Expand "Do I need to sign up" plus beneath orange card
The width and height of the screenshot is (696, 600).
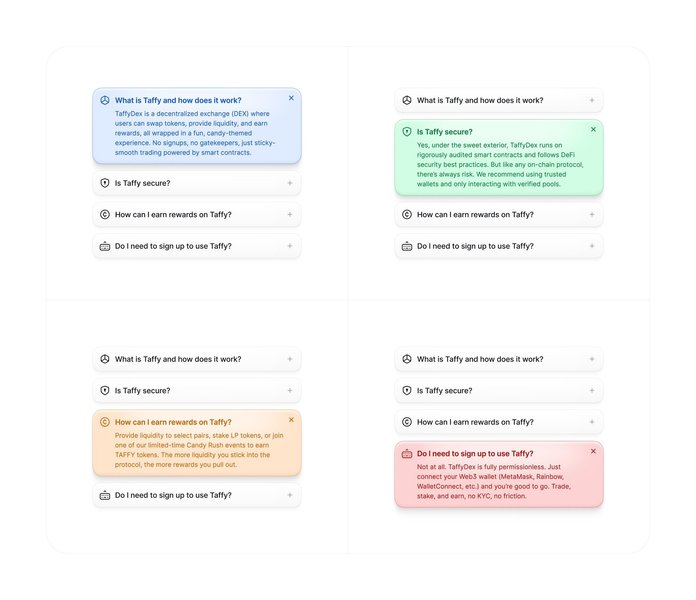tap(290, 495)
